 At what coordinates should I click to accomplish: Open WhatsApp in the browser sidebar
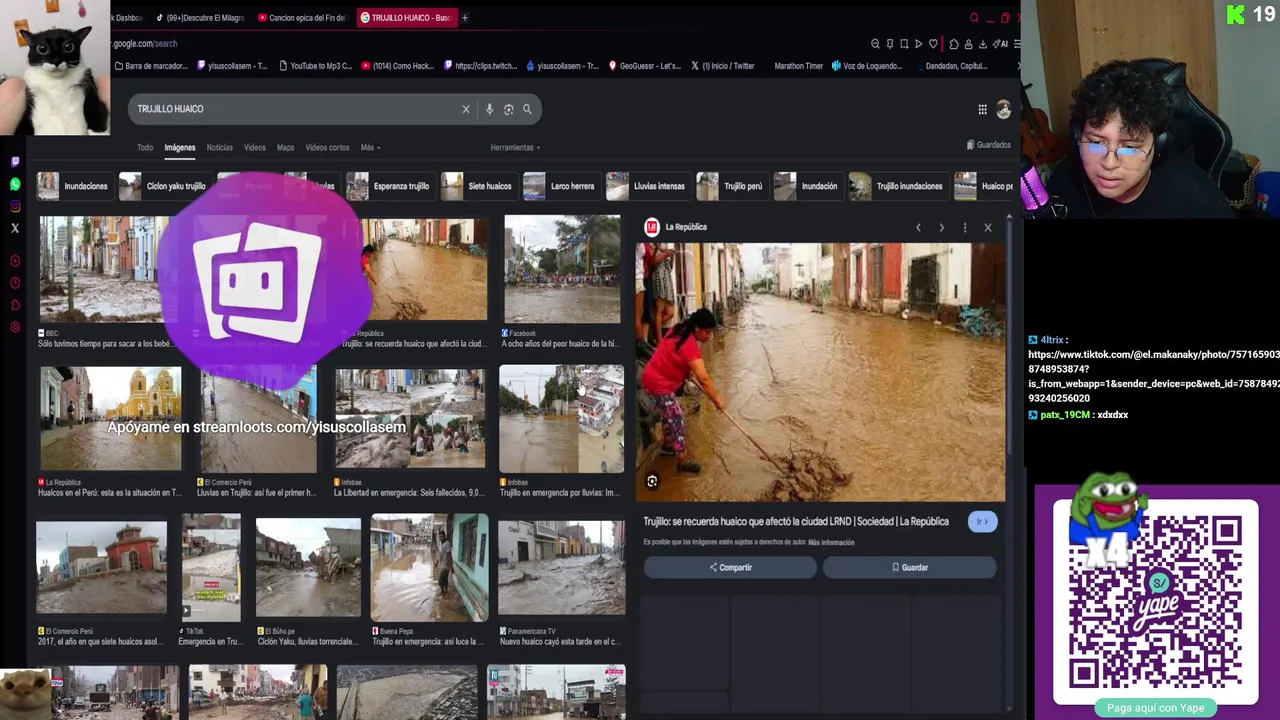15,184
